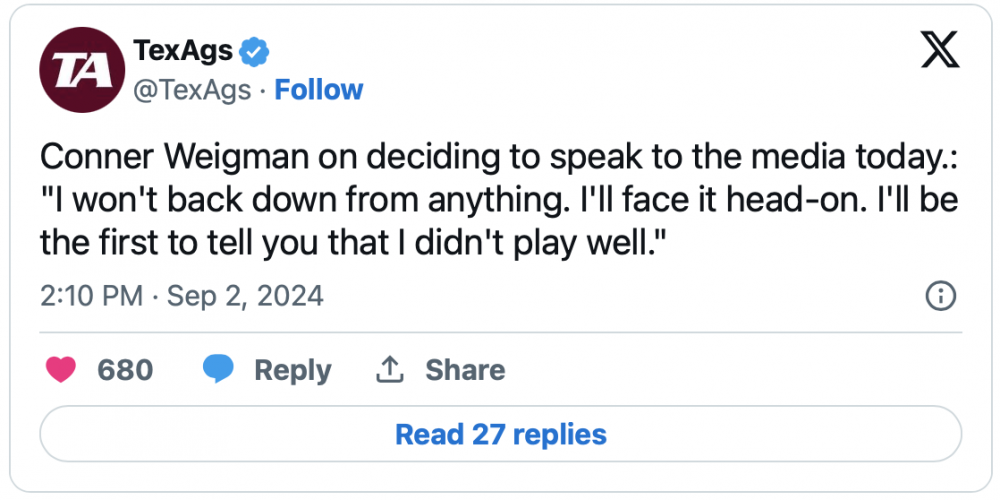
Task: Like the post with the heart icon
Action: [x=62, y=370]
